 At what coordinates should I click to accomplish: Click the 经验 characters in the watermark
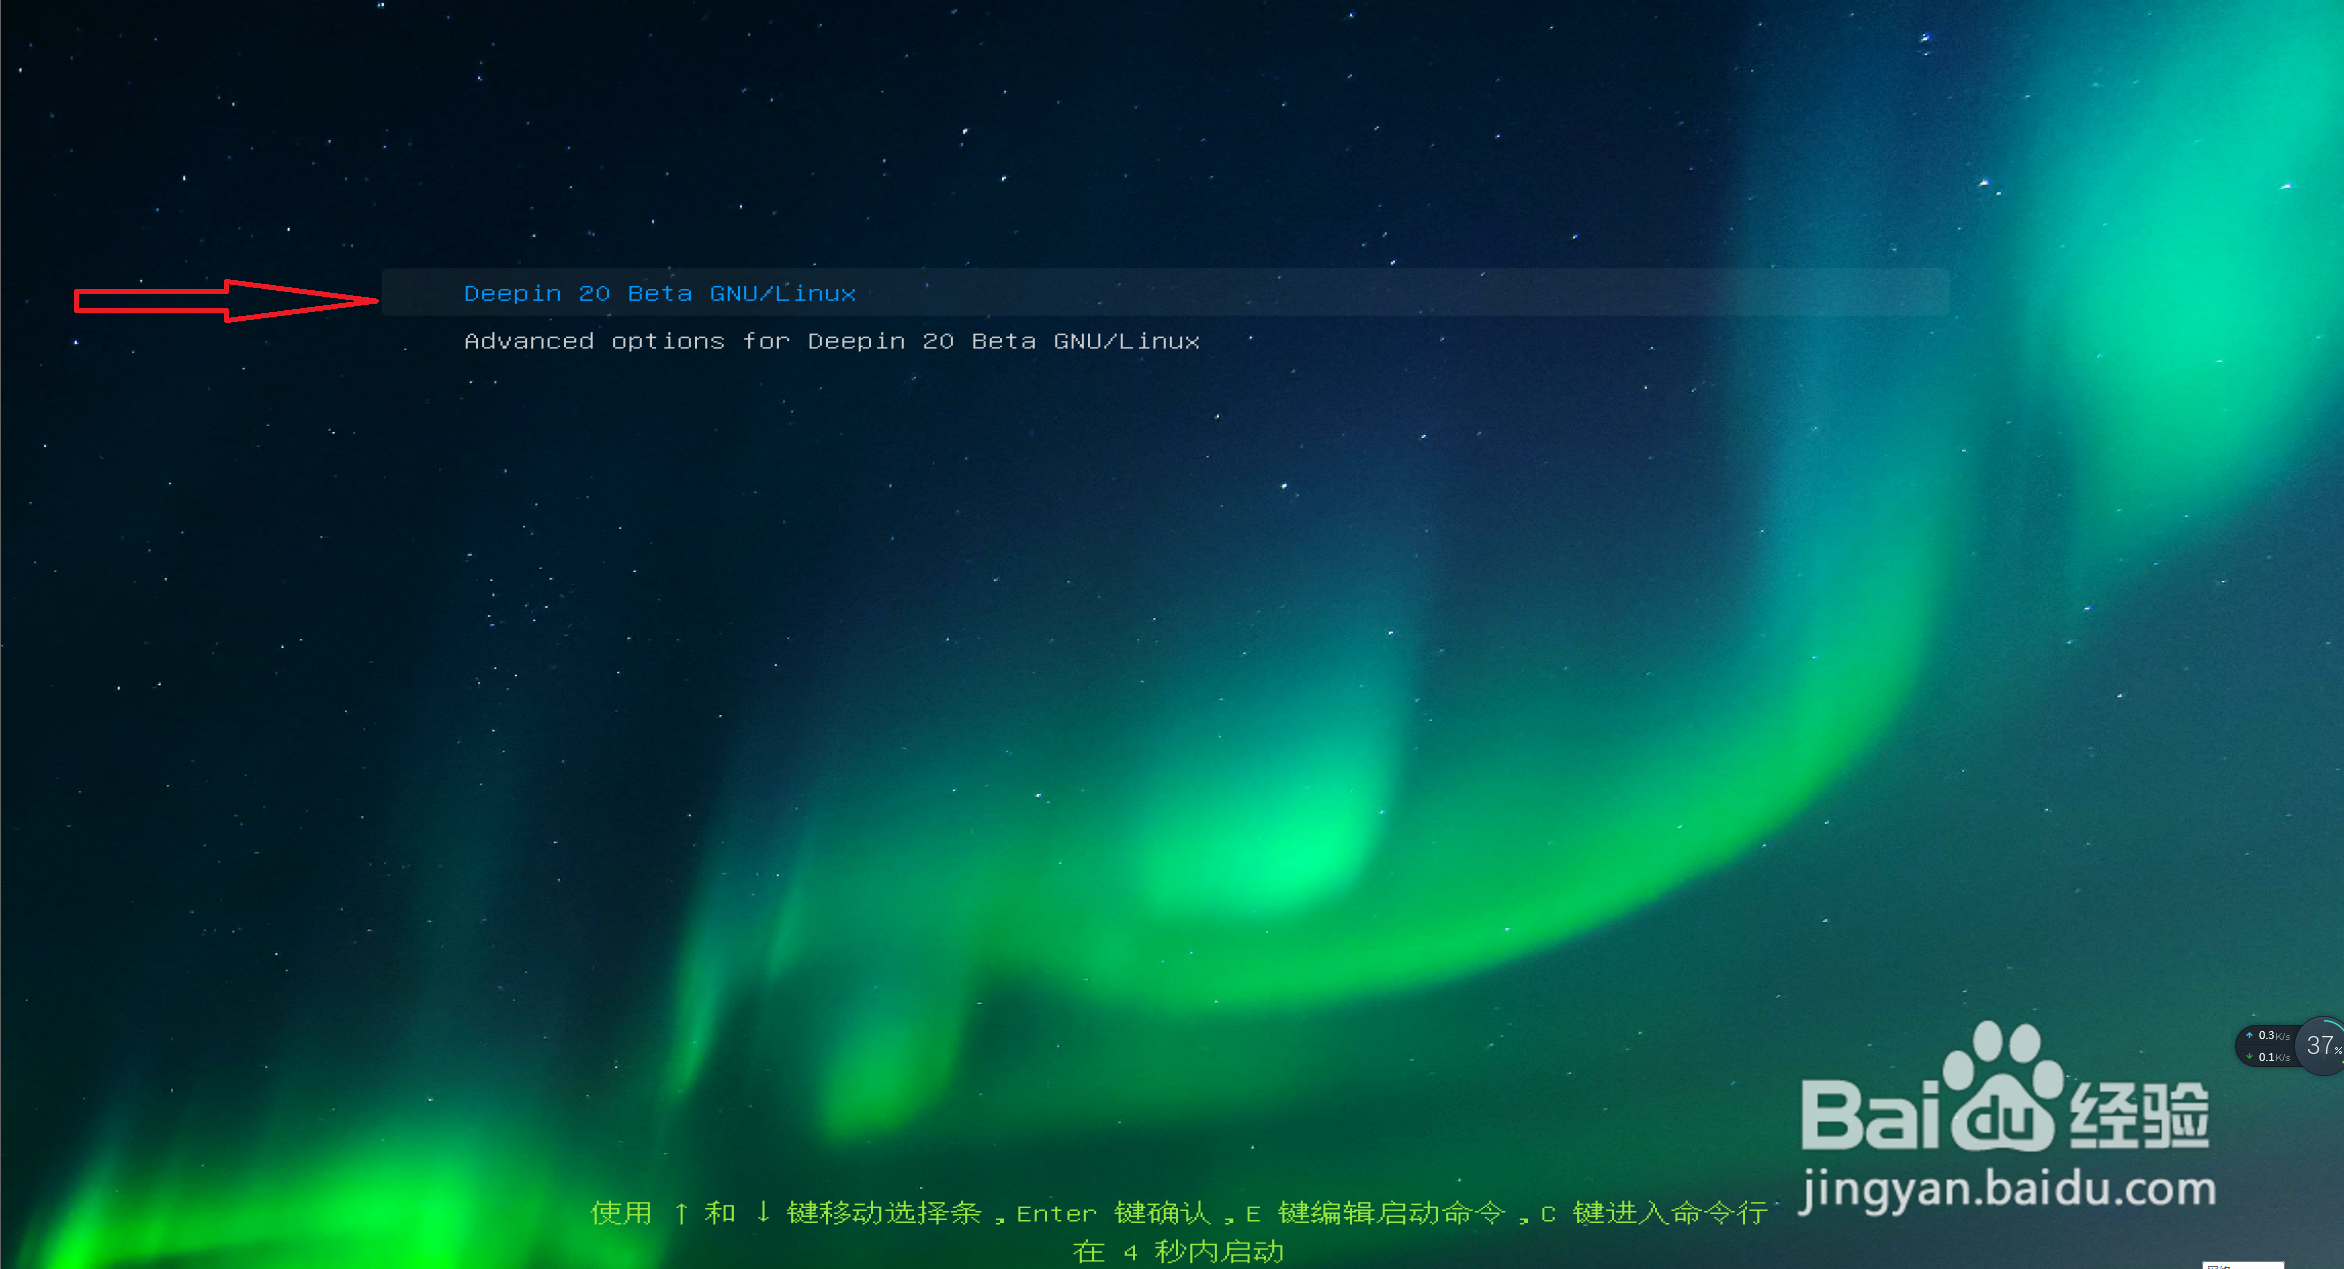[2138, 1115]
